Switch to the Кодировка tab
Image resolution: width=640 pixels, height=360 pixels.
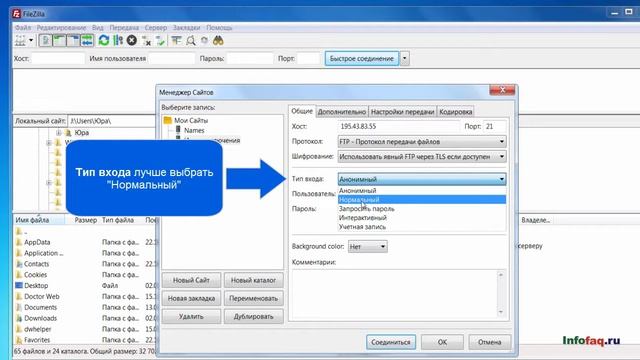(456, 111)
